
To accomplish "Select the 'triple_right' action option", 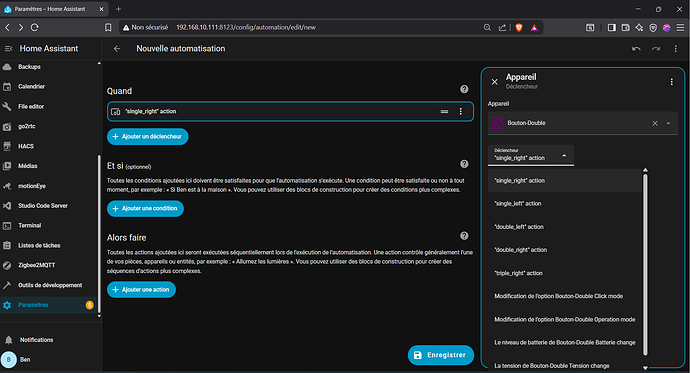I will tap(565, 273).
